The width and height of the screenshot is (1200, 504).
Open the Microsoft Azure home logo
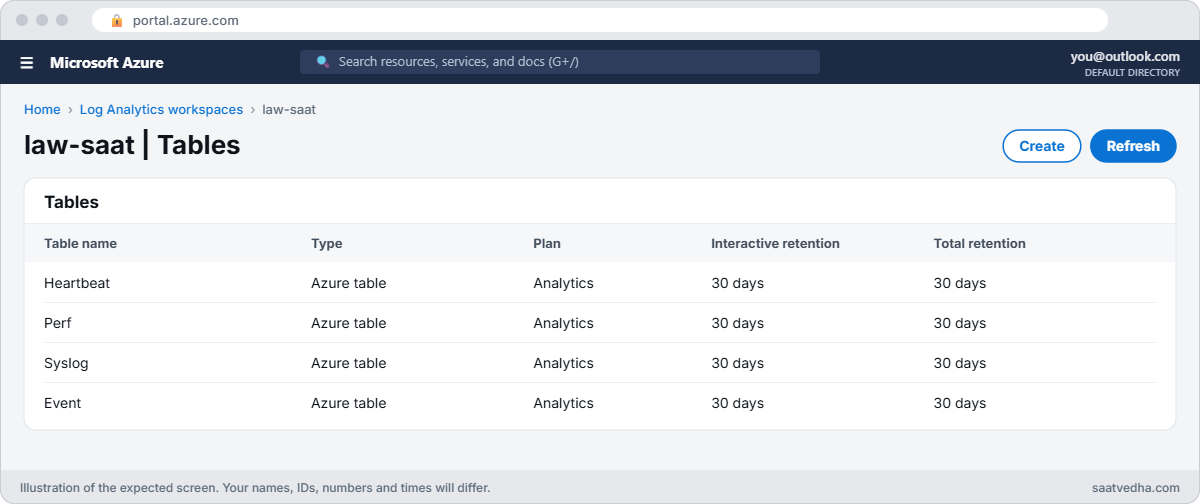tap(107, 63)
